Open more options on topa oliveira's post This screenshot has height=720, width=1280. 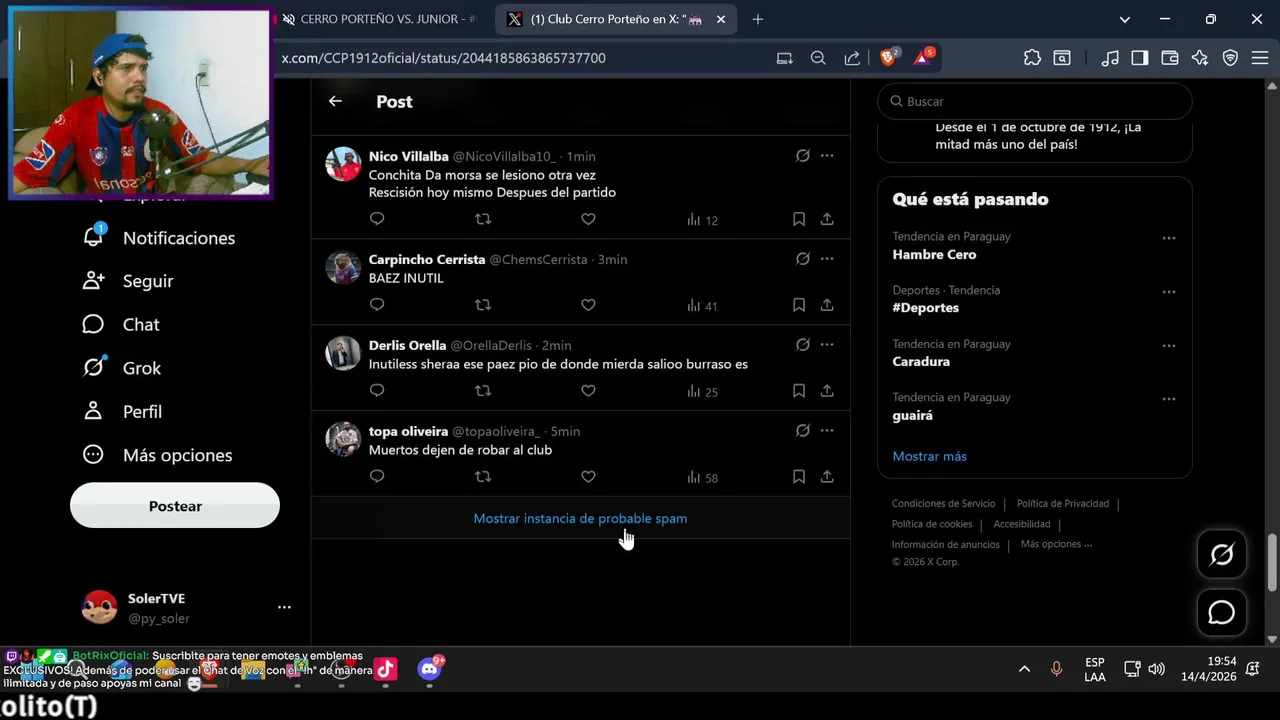[827, 431]
